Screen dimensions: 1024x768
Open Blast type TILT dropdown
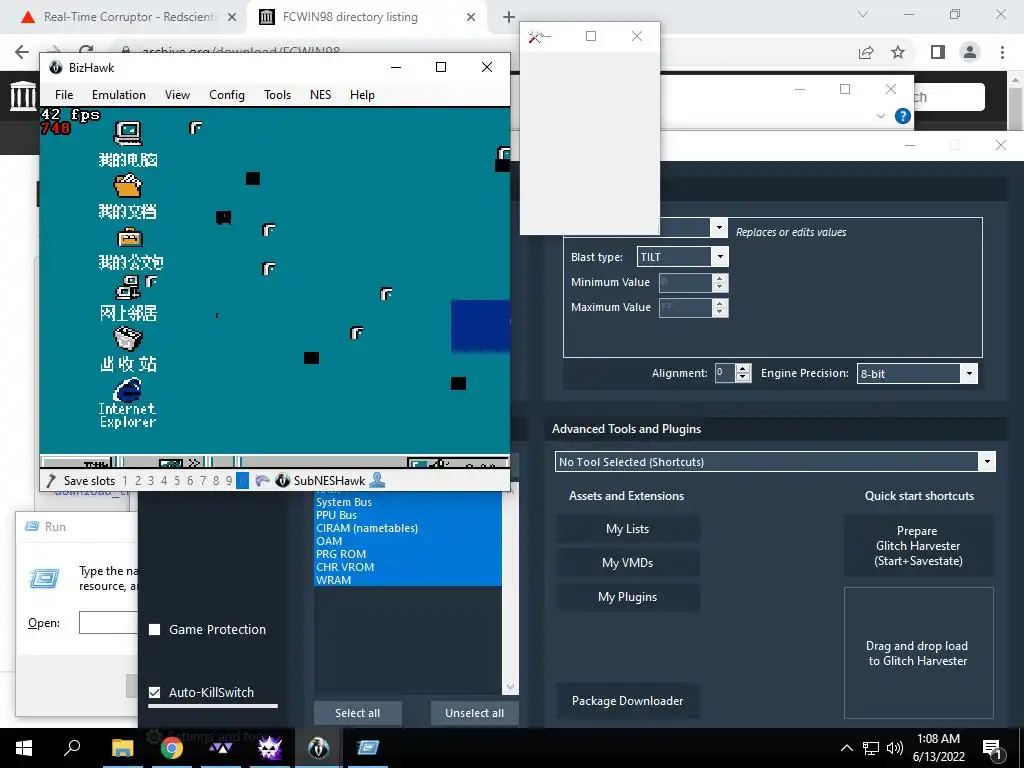(720, 257)
